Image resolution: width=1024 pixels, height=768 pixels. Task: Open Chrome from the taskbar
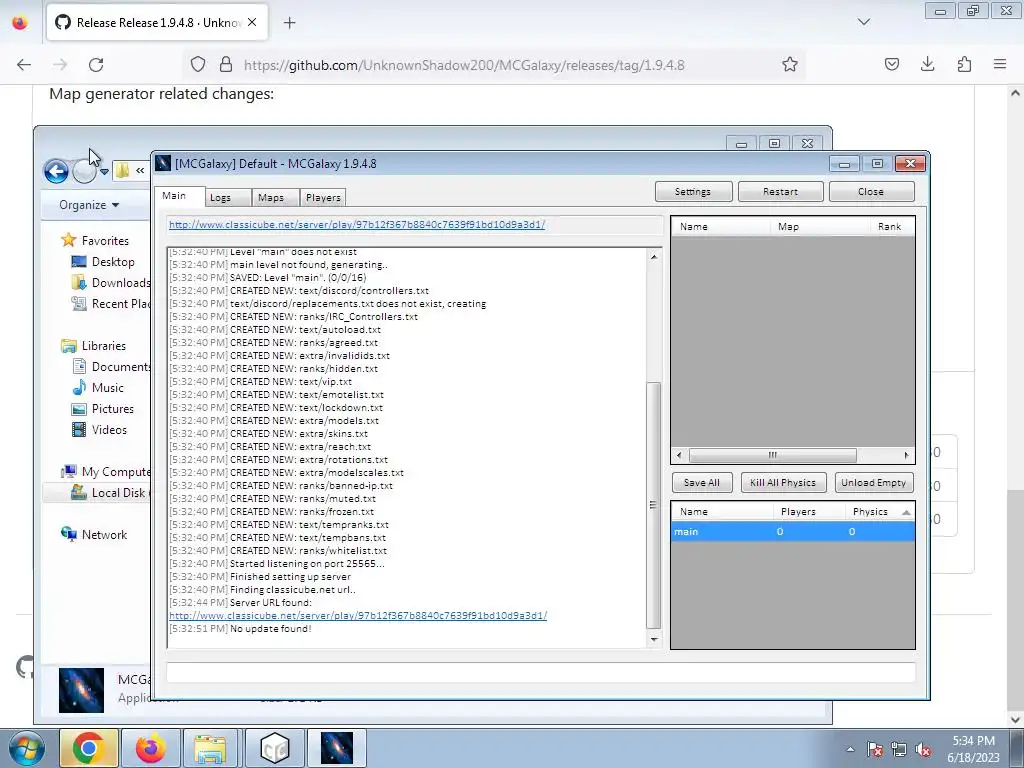(x=89, y=748)
